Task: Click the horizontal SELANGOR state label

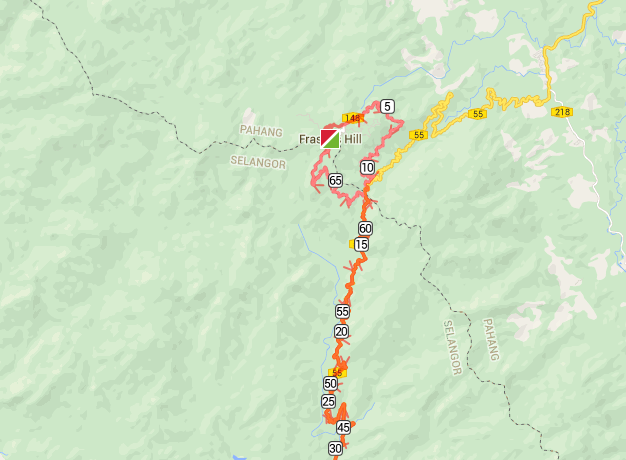Action: (258, 162)
